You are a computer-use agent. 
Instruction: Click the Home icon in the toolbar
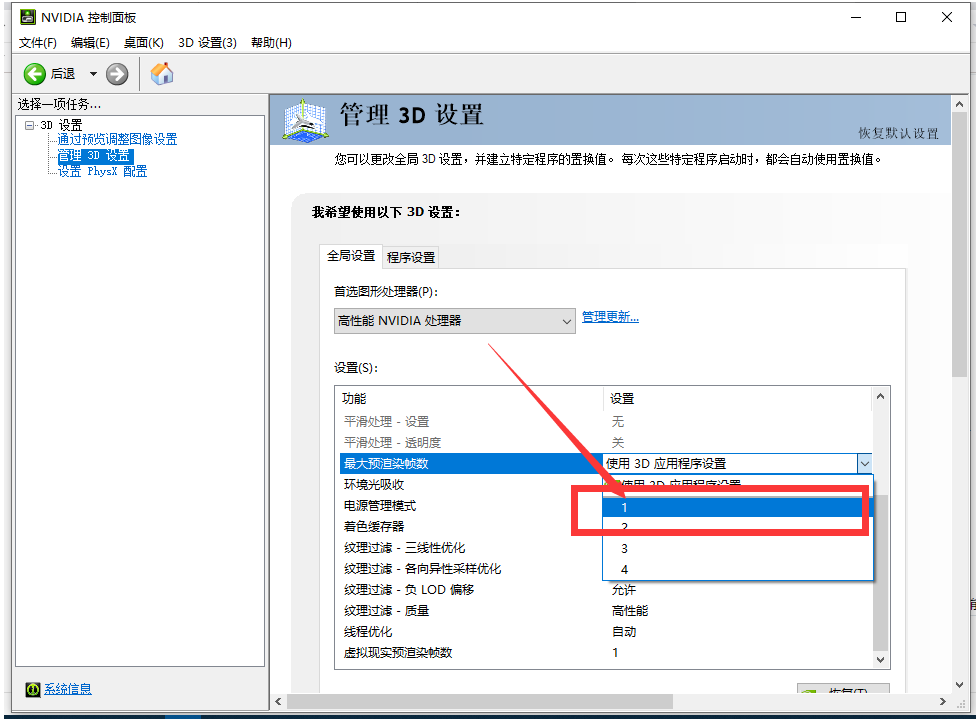(162, 73)
